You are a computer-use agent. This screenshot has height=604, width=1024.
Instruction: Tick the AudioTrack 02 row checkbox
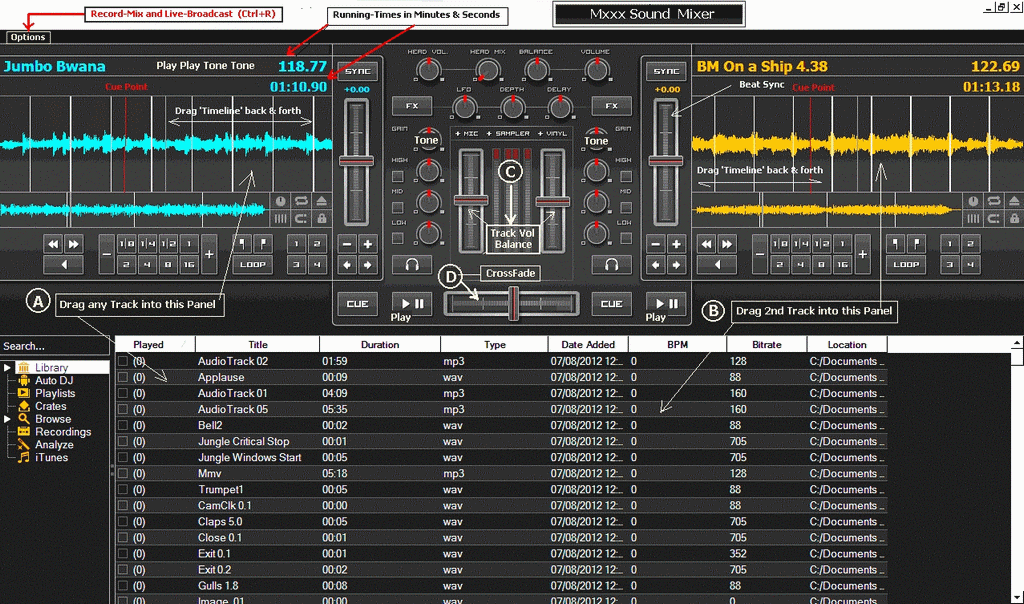123,361
